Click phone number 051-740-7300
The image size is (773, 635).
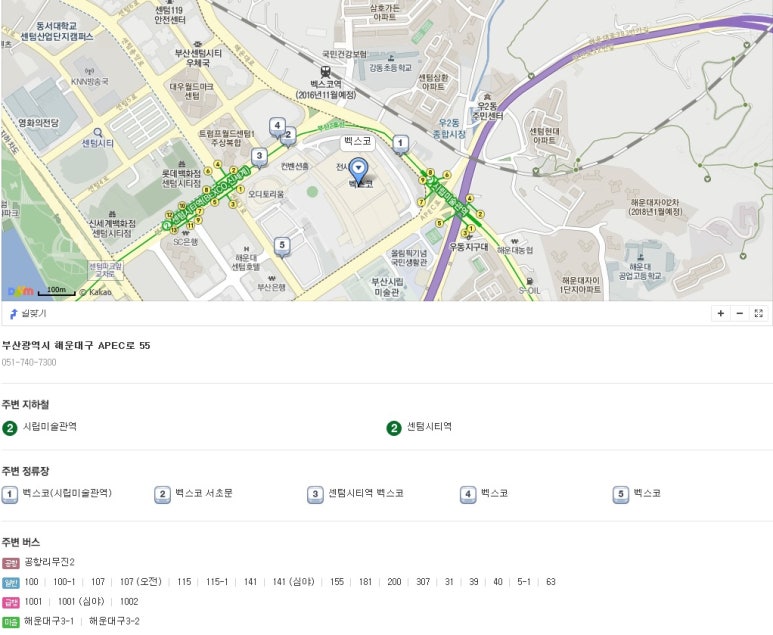(x=29, y=362)
